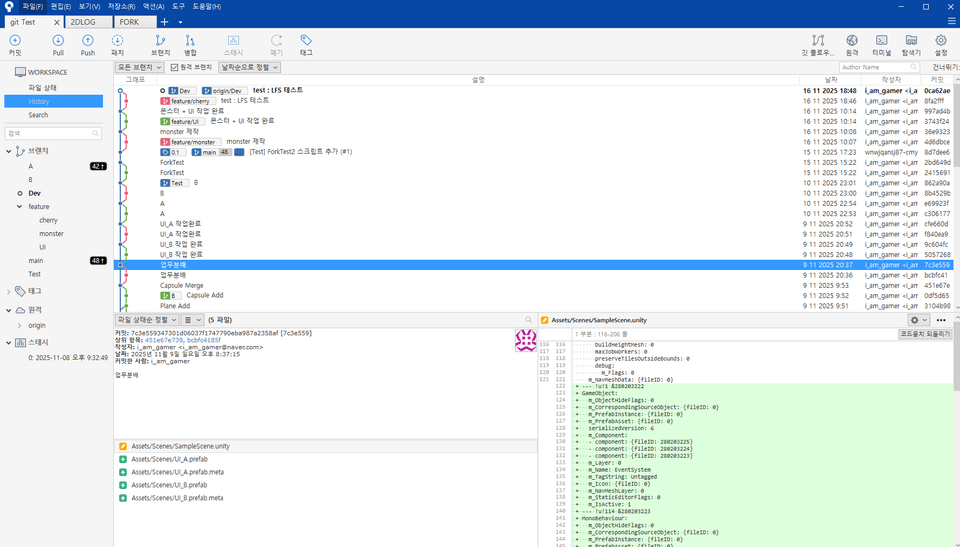Click the feature/monster branch label in the graph

(189, 142)
